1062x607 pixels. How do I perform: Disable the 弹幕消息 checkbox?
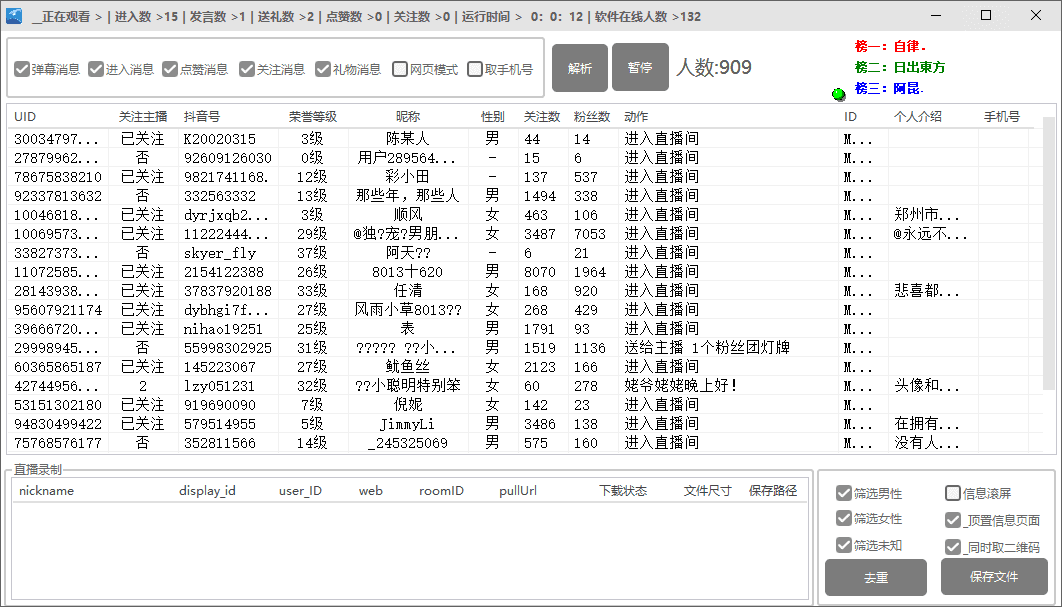pyautogui.click(x=21, y=69)
